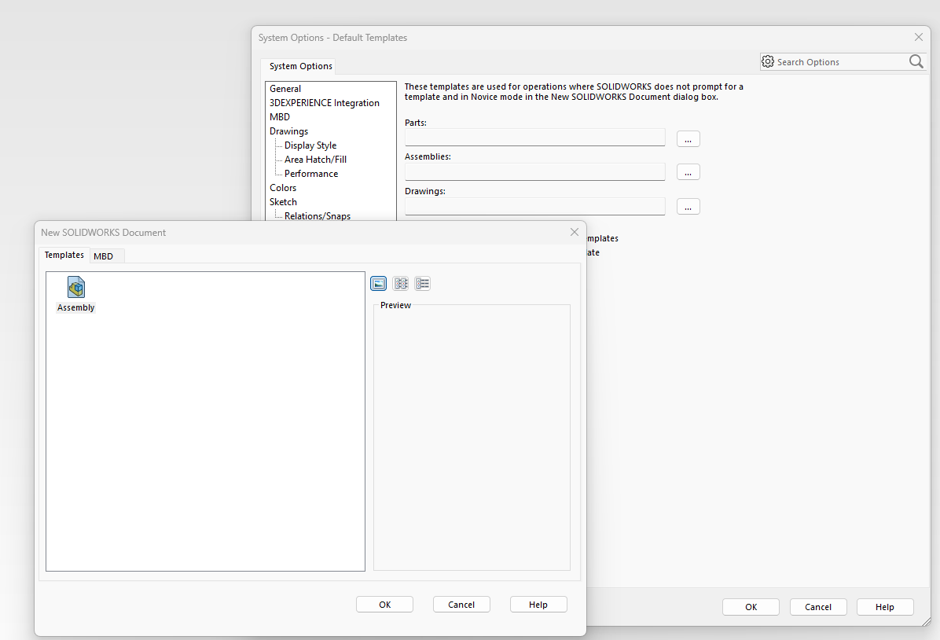The image size is (940, 640).
Task: Click Cancel in New SOLIDWORKS Document dialog
Action: coord(462,605)
